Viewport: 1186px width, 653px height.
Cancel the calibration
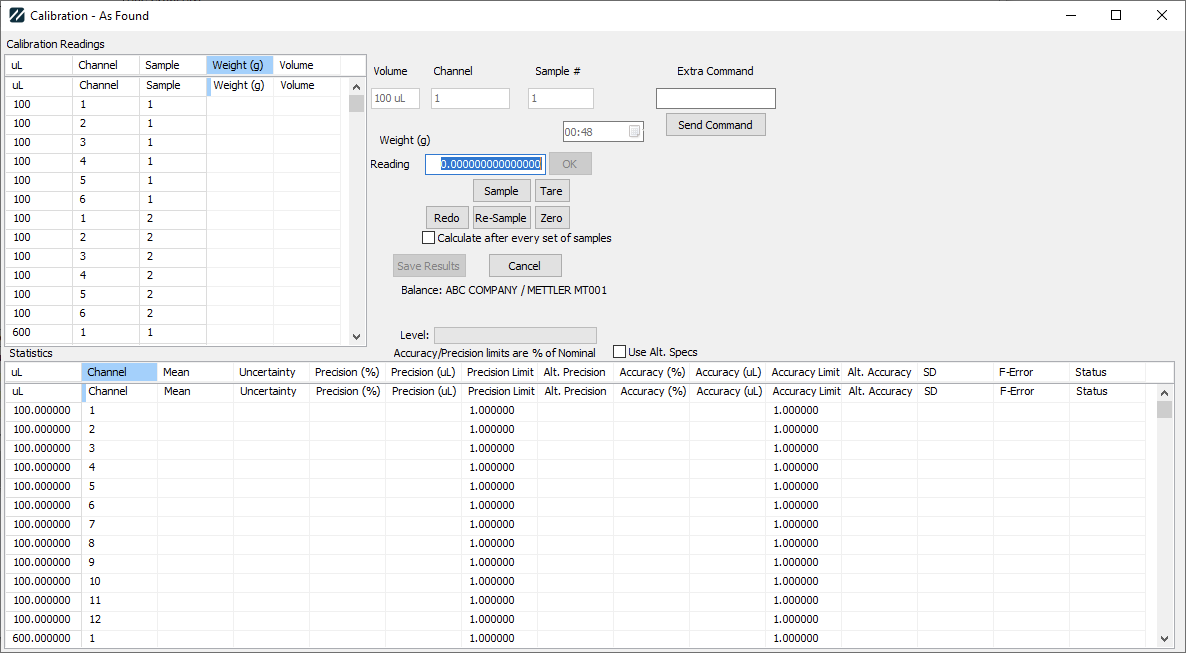[x=525, y=266]
